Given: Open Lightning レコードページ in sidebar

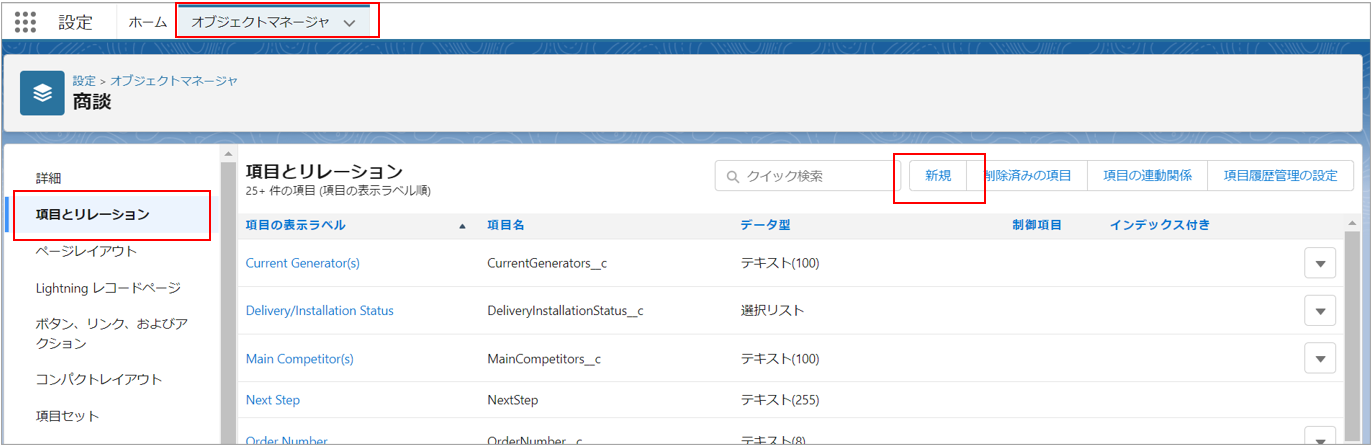Looking at the screenshot, I should click(x=108, y=288).
